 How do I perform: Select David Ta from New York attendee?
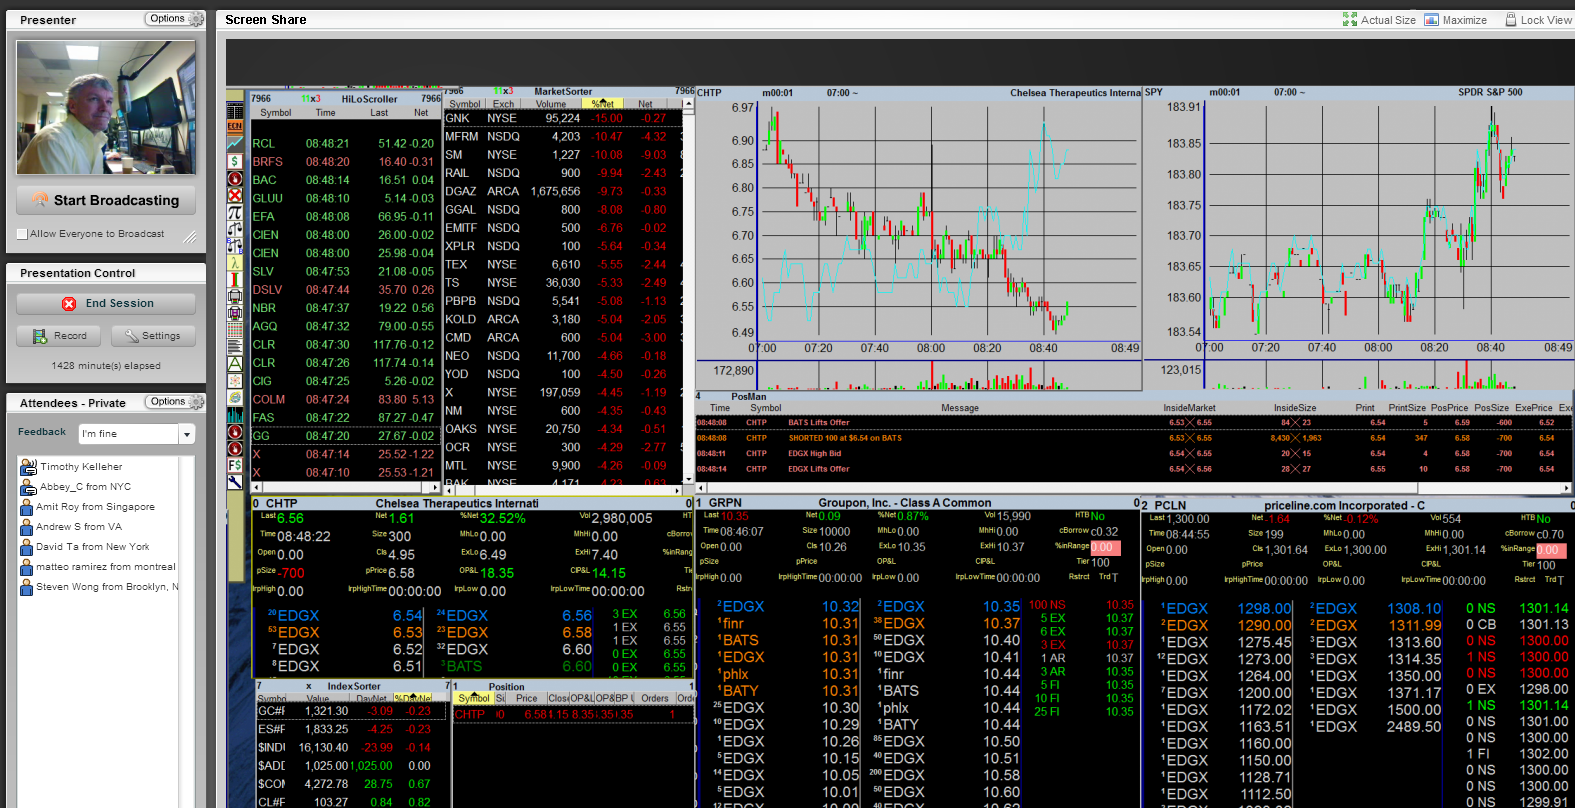(x=92, y=547)
